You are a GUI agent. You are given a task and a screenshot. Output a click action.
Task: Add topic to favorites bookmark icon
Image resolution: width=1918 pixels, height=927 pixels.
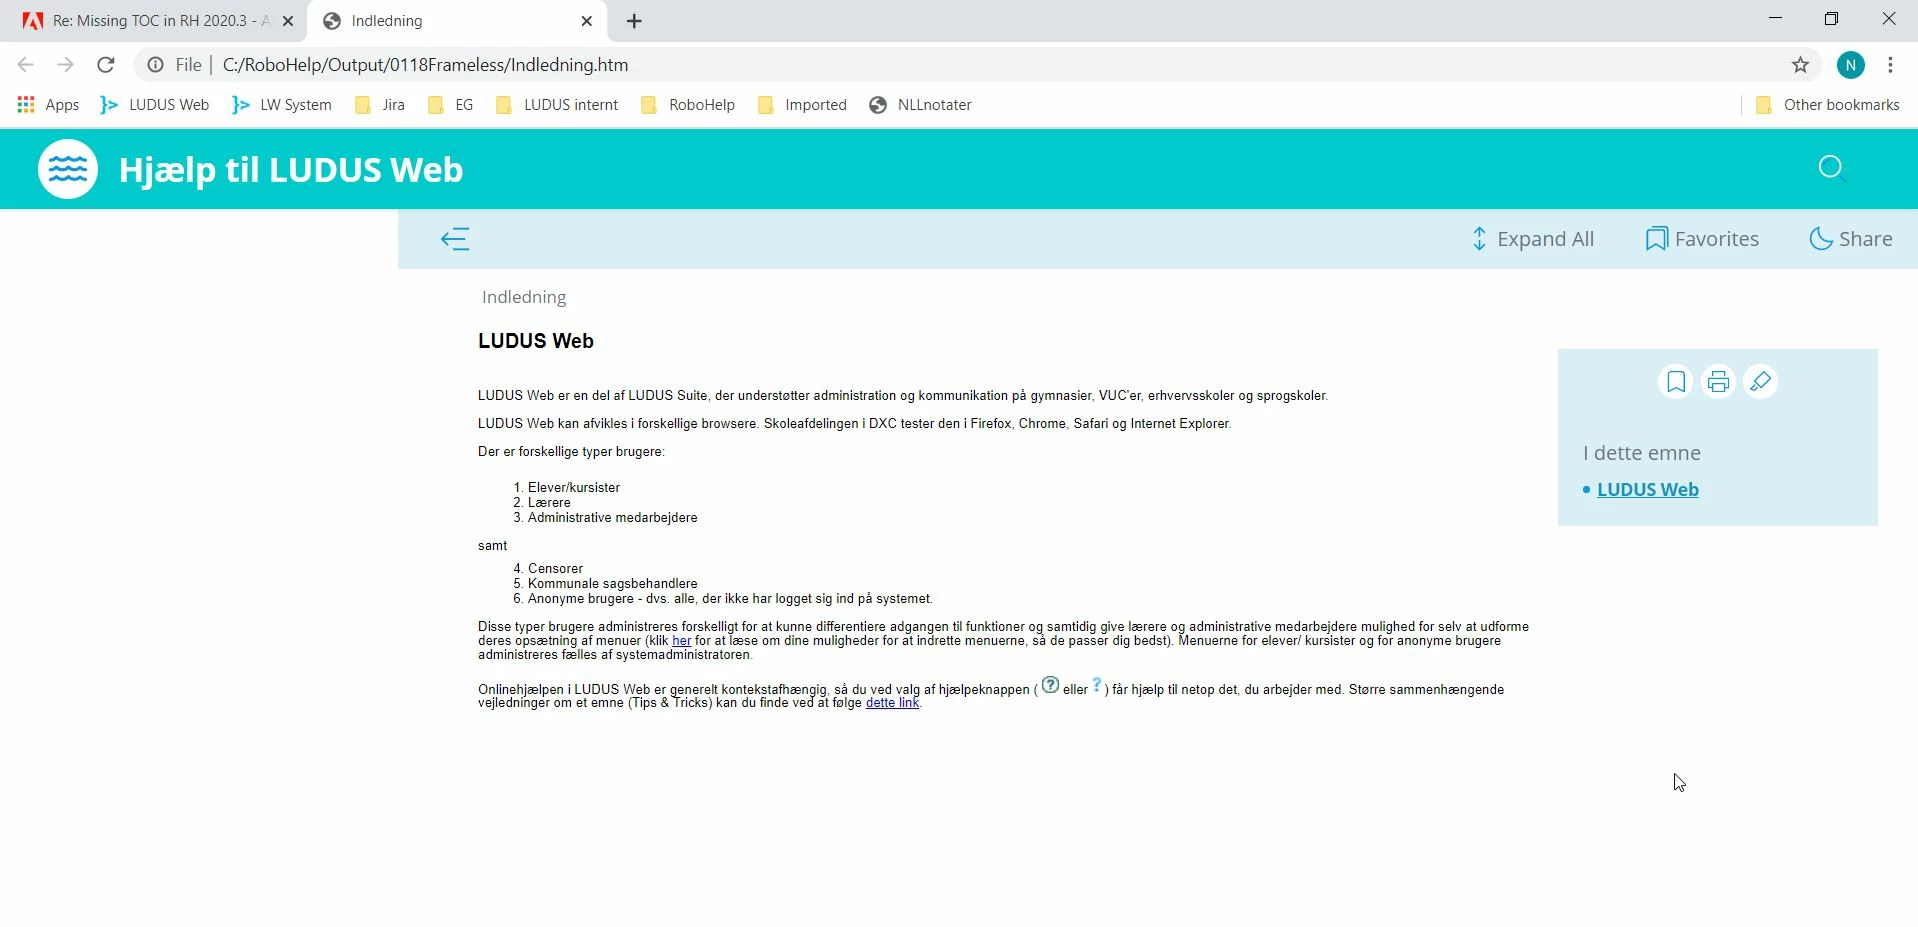click(1676, 382)
